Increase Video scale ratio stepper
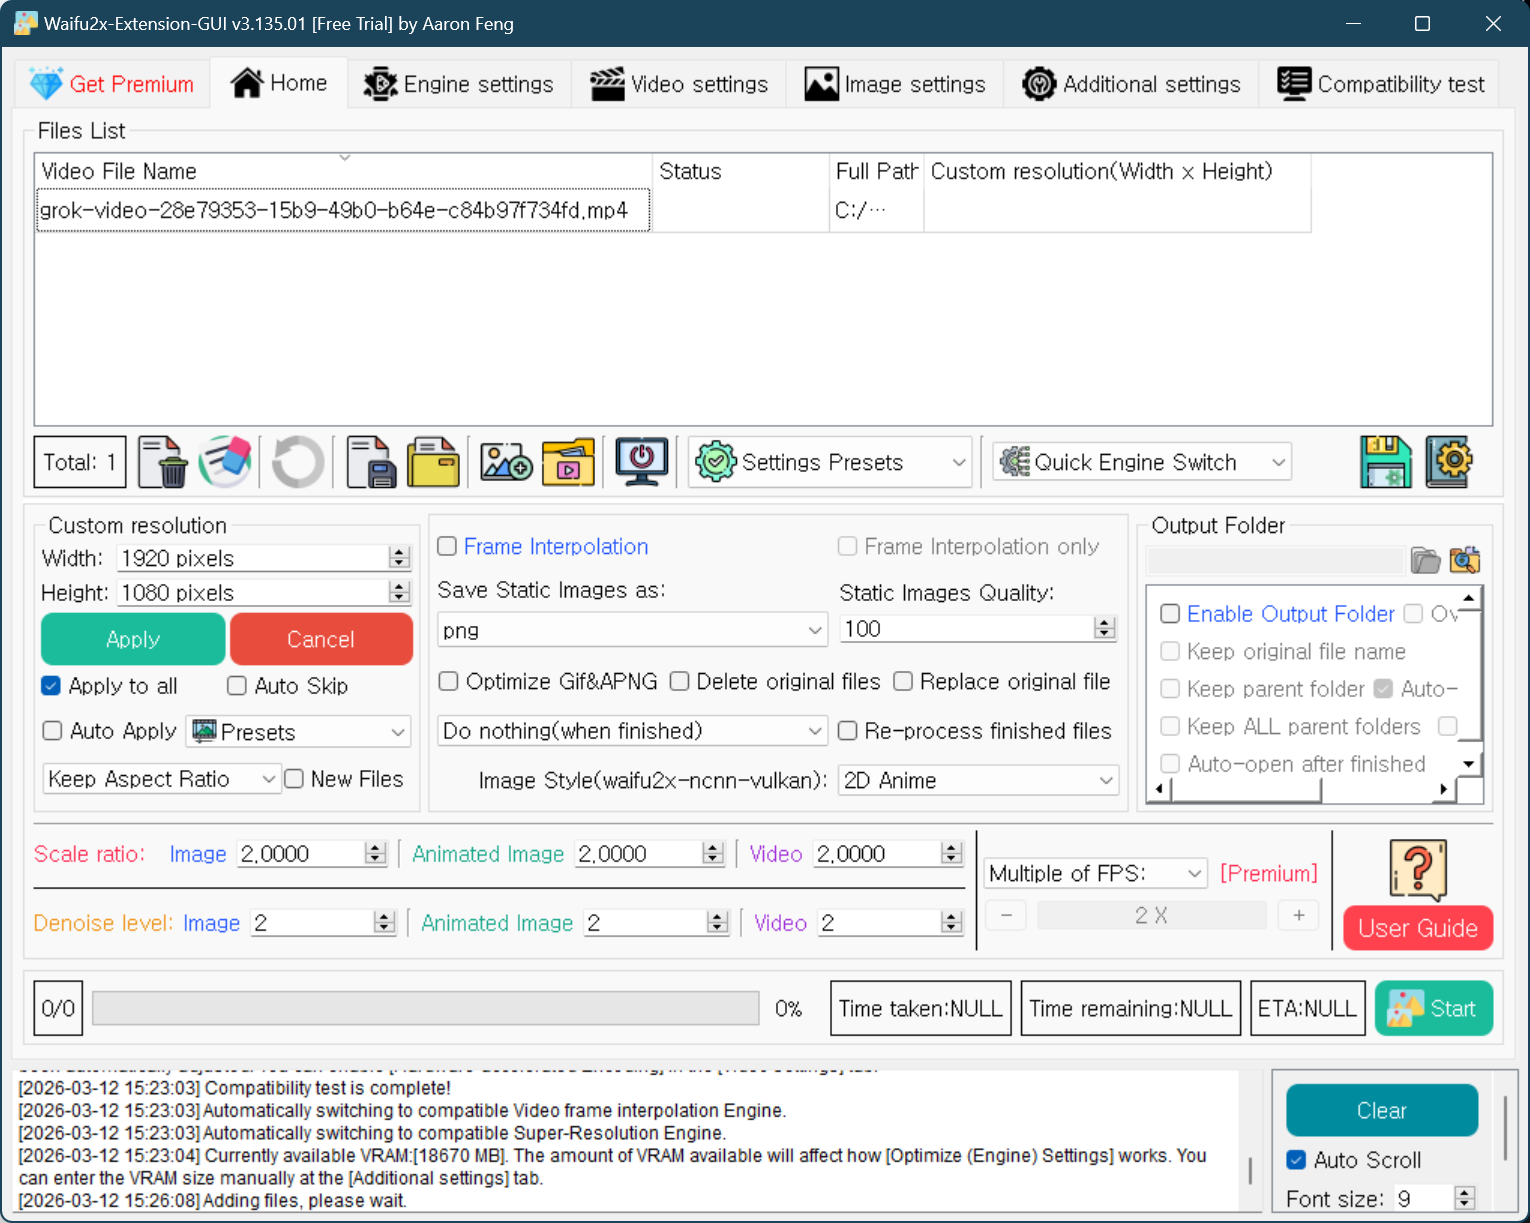1530x1223 pixels. [951, 848]
